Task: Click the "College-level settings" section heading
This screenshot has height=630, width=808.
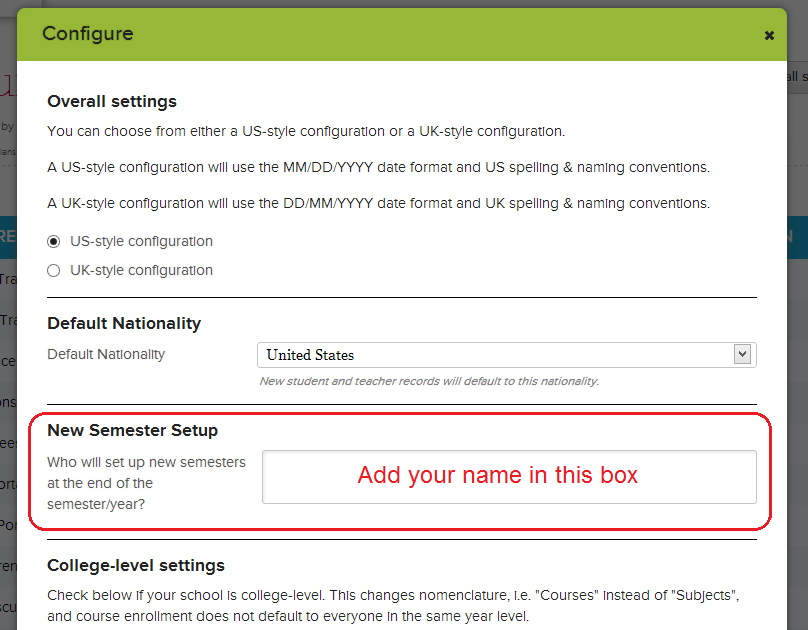Action: 136,566
